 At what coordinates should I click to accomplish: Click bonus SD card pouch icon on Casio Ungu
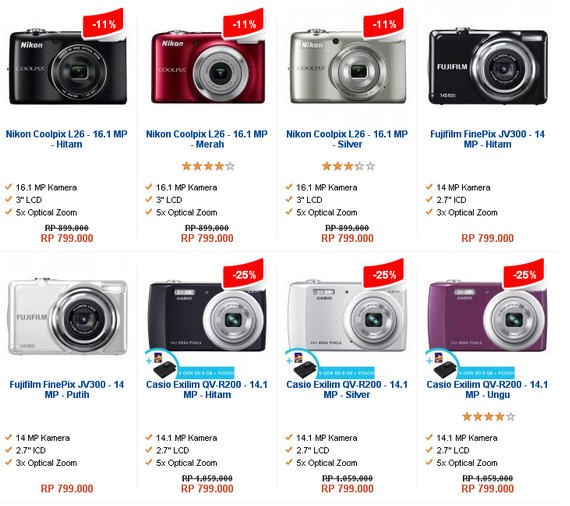470,365
